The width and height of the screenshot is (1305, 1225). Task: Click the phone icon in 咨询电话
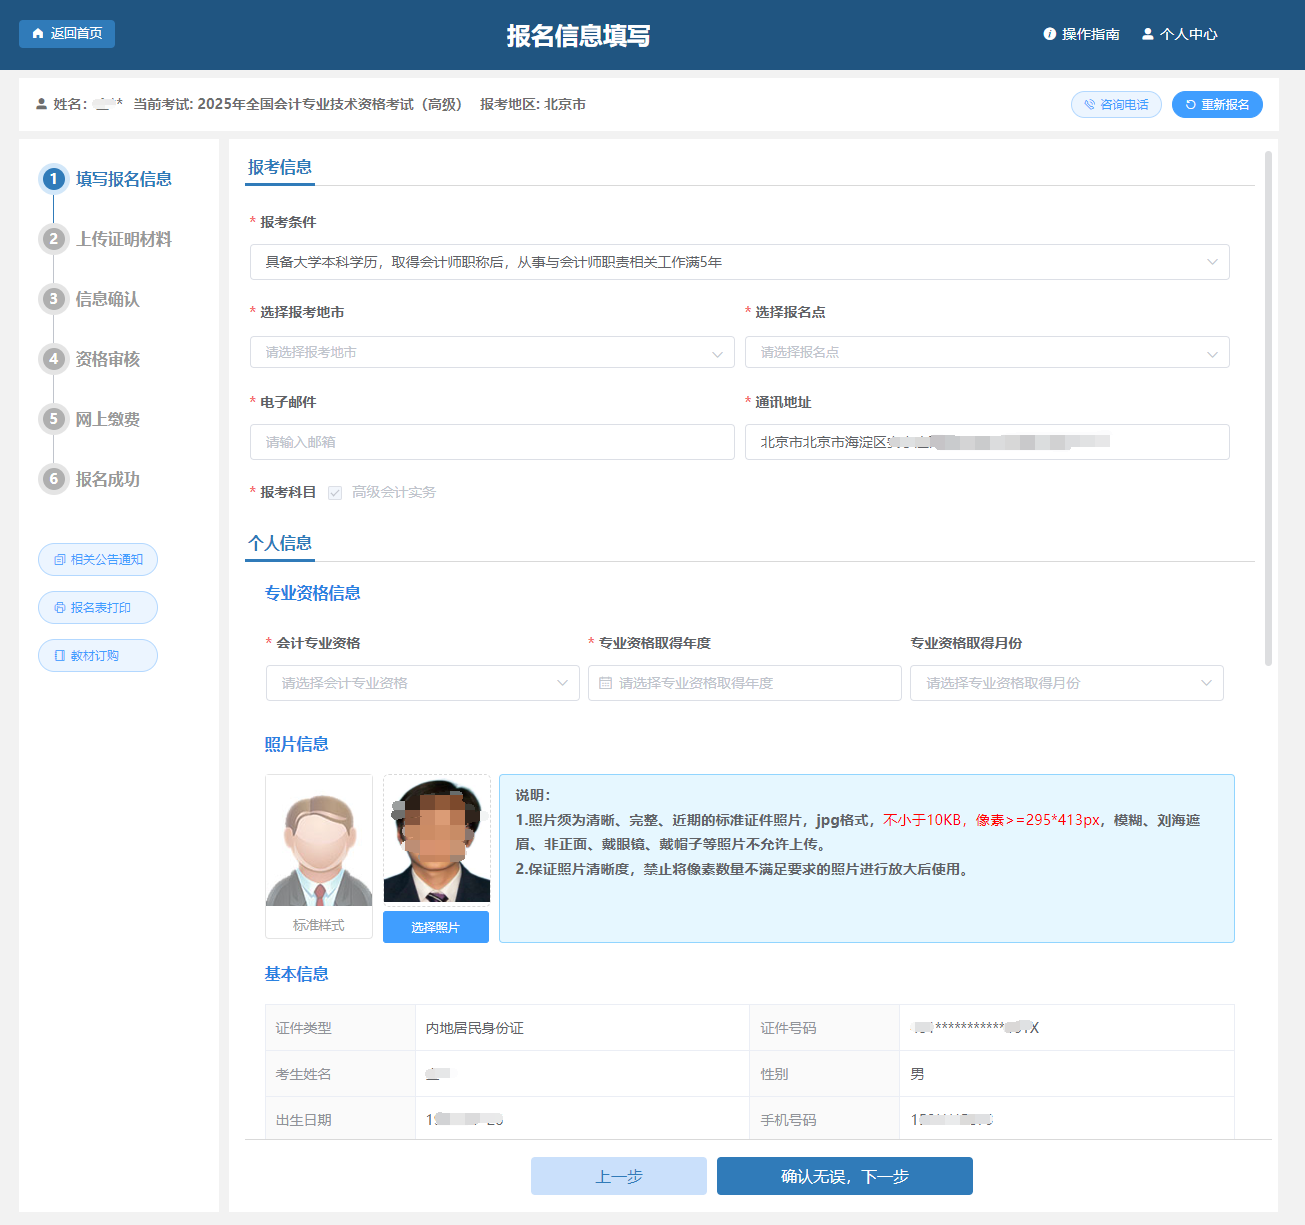point(1089,105)
